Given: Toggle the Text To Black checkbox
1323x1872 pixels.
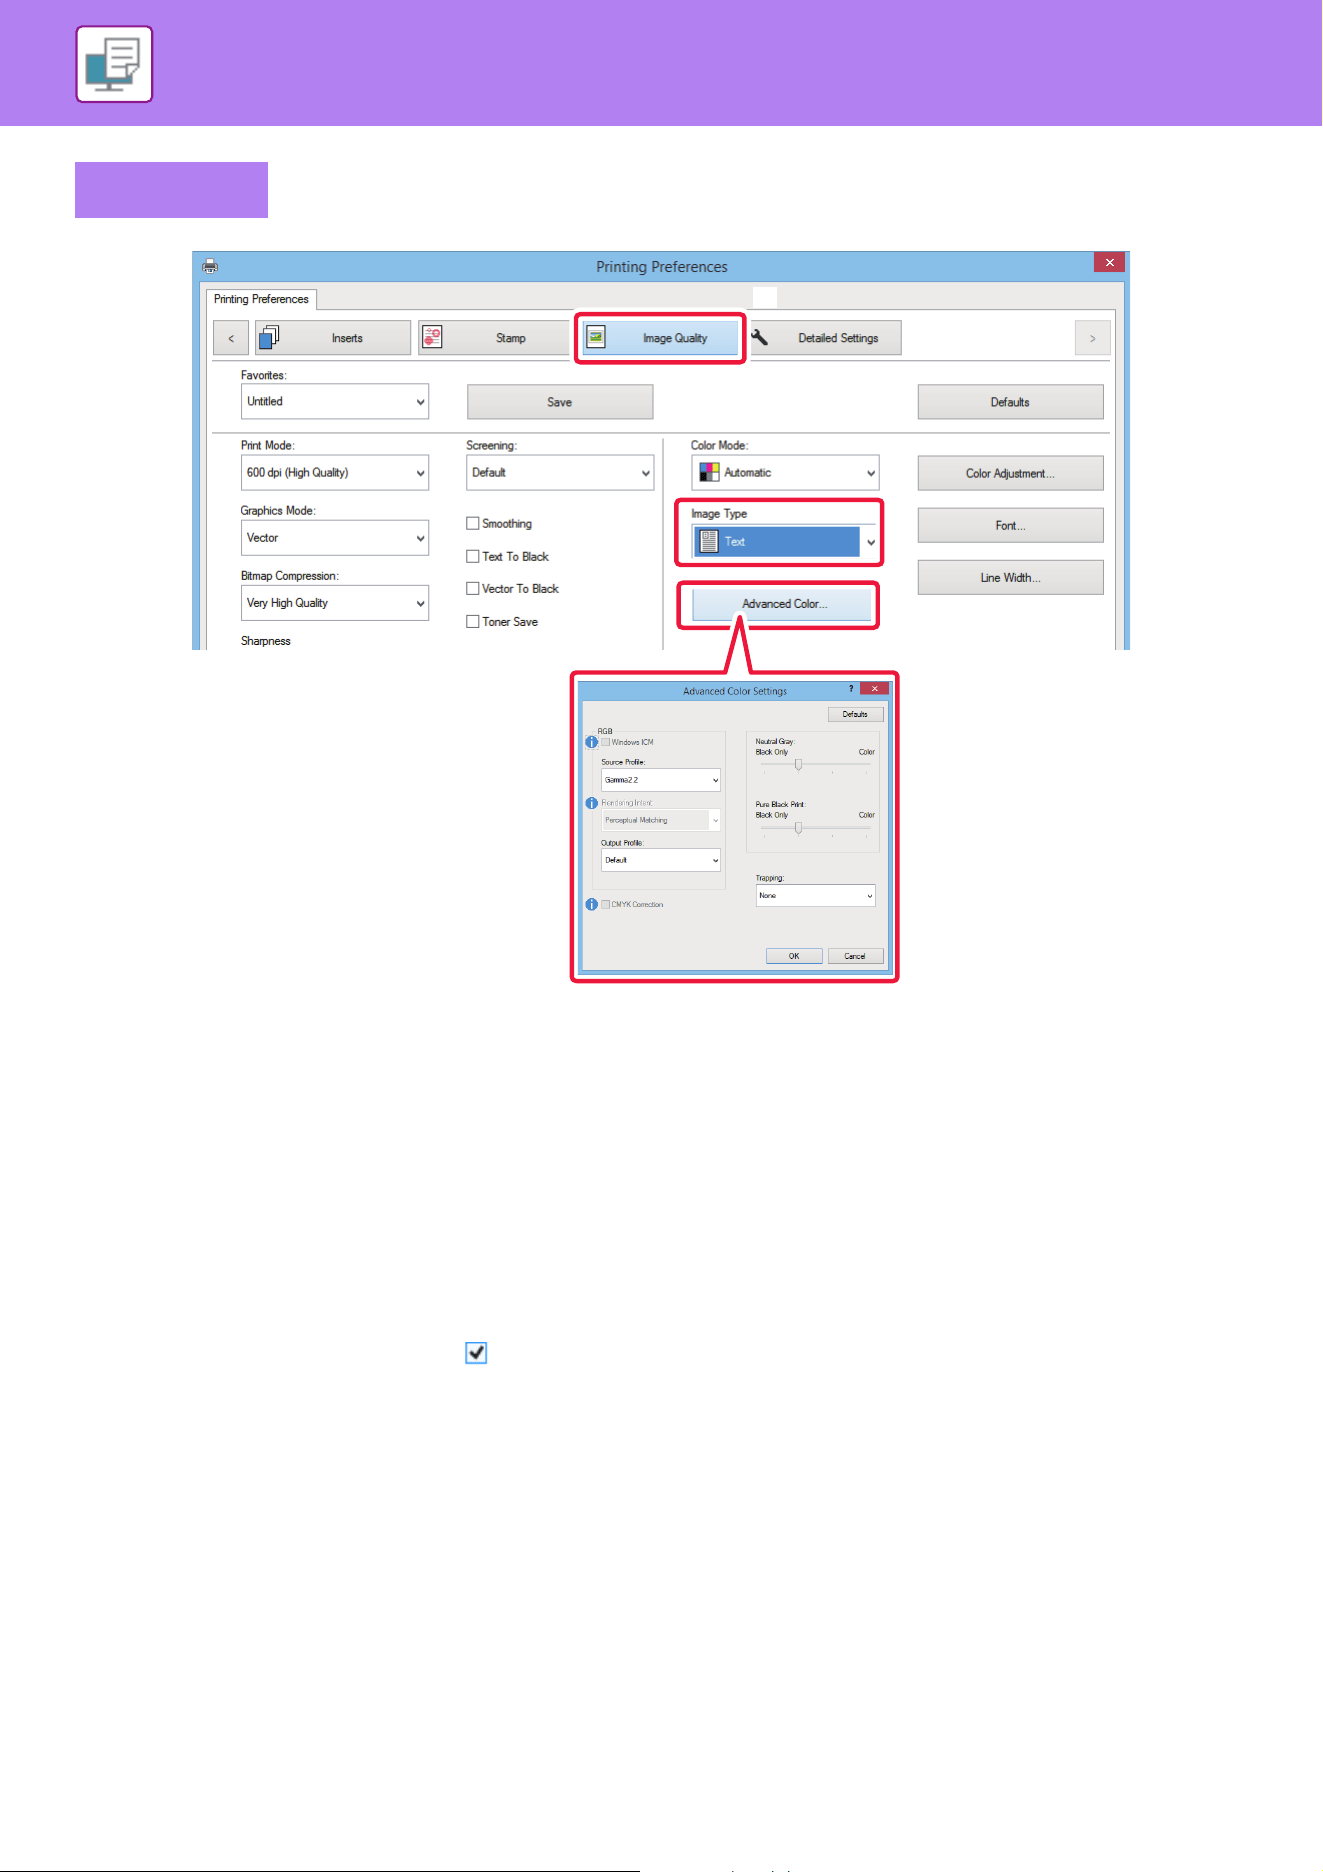Looking at the screenshot, I should [x=473, y=556].
